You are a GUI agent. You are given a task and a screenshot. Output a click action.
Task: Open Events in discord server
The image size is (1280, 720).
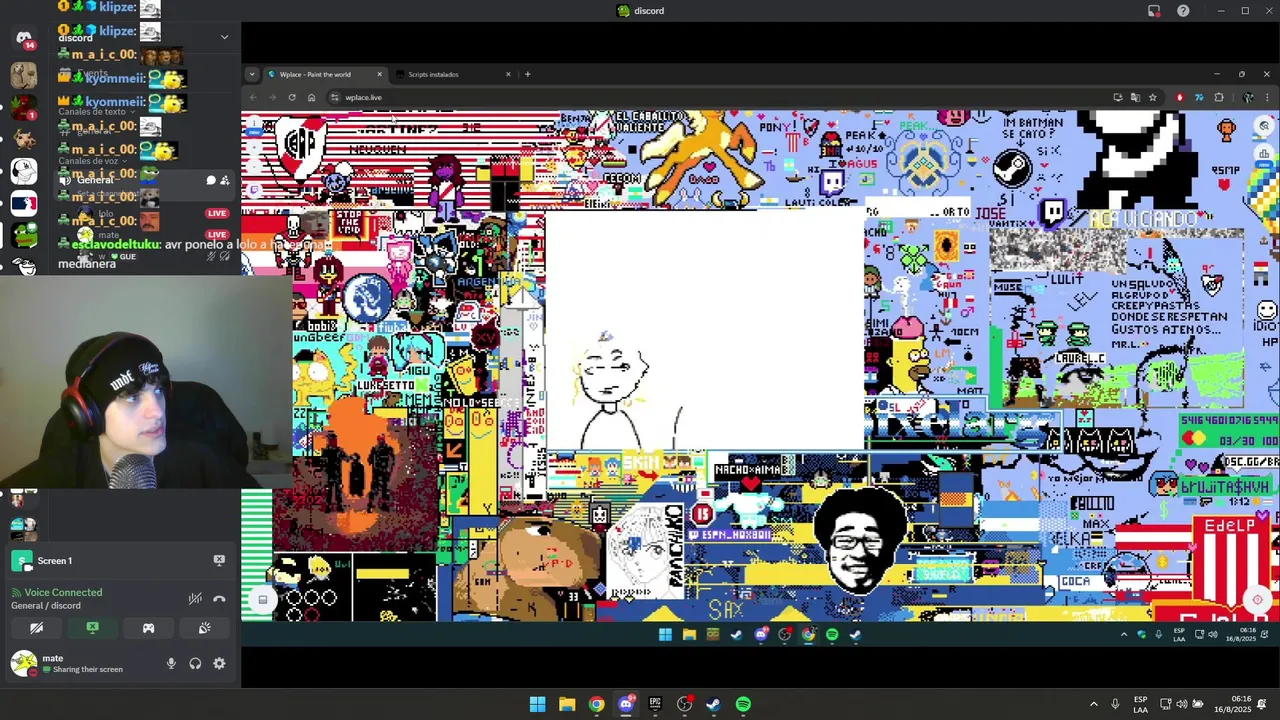[x=94, y=74]
